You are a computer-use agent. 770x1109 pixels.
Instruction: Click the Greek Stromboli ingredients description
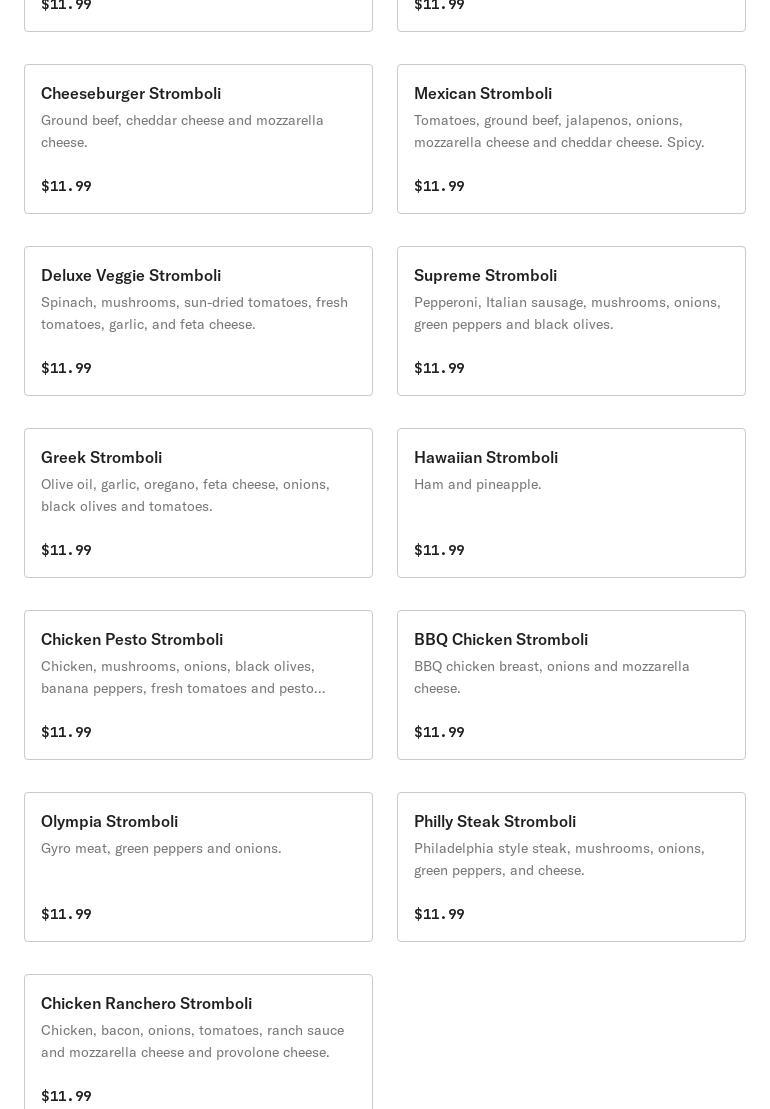click(185, 495)
